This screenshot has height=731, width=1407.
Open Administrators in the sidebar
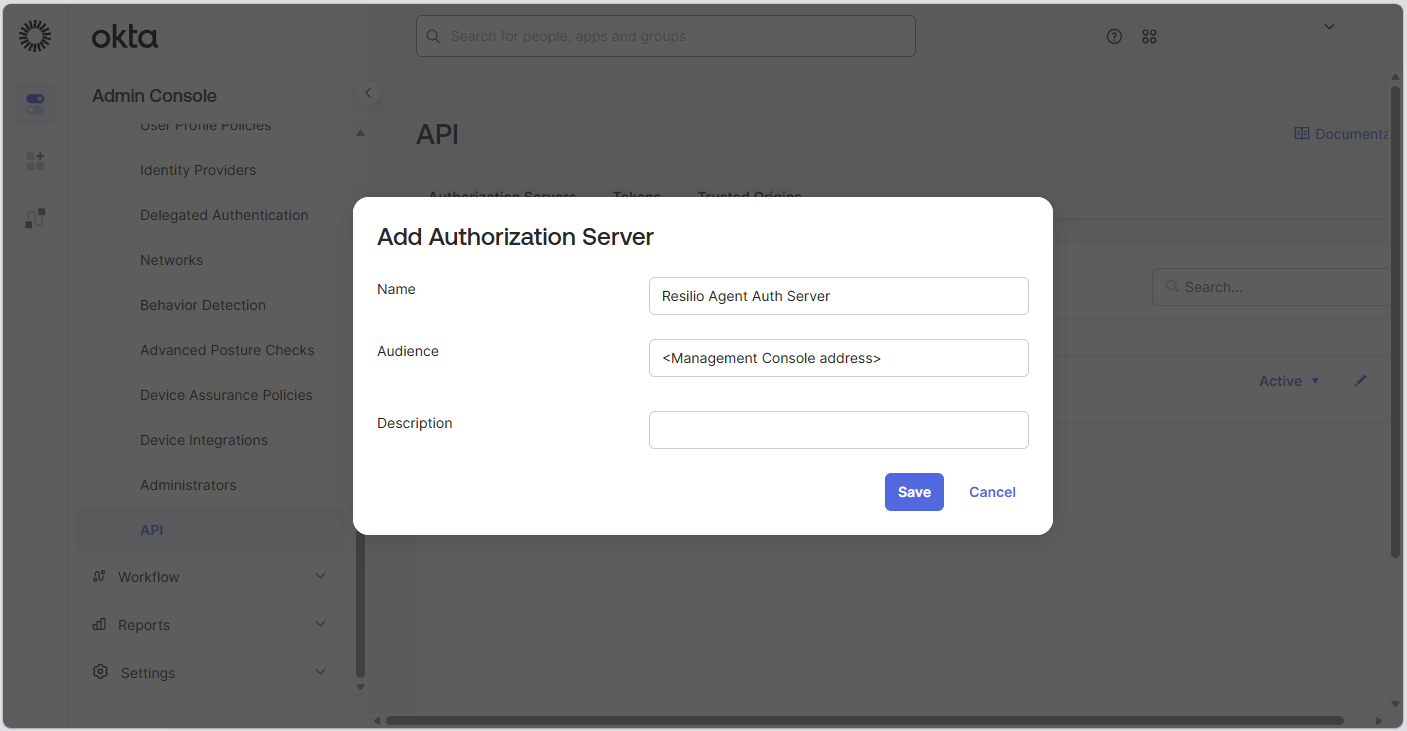[188, 485]
